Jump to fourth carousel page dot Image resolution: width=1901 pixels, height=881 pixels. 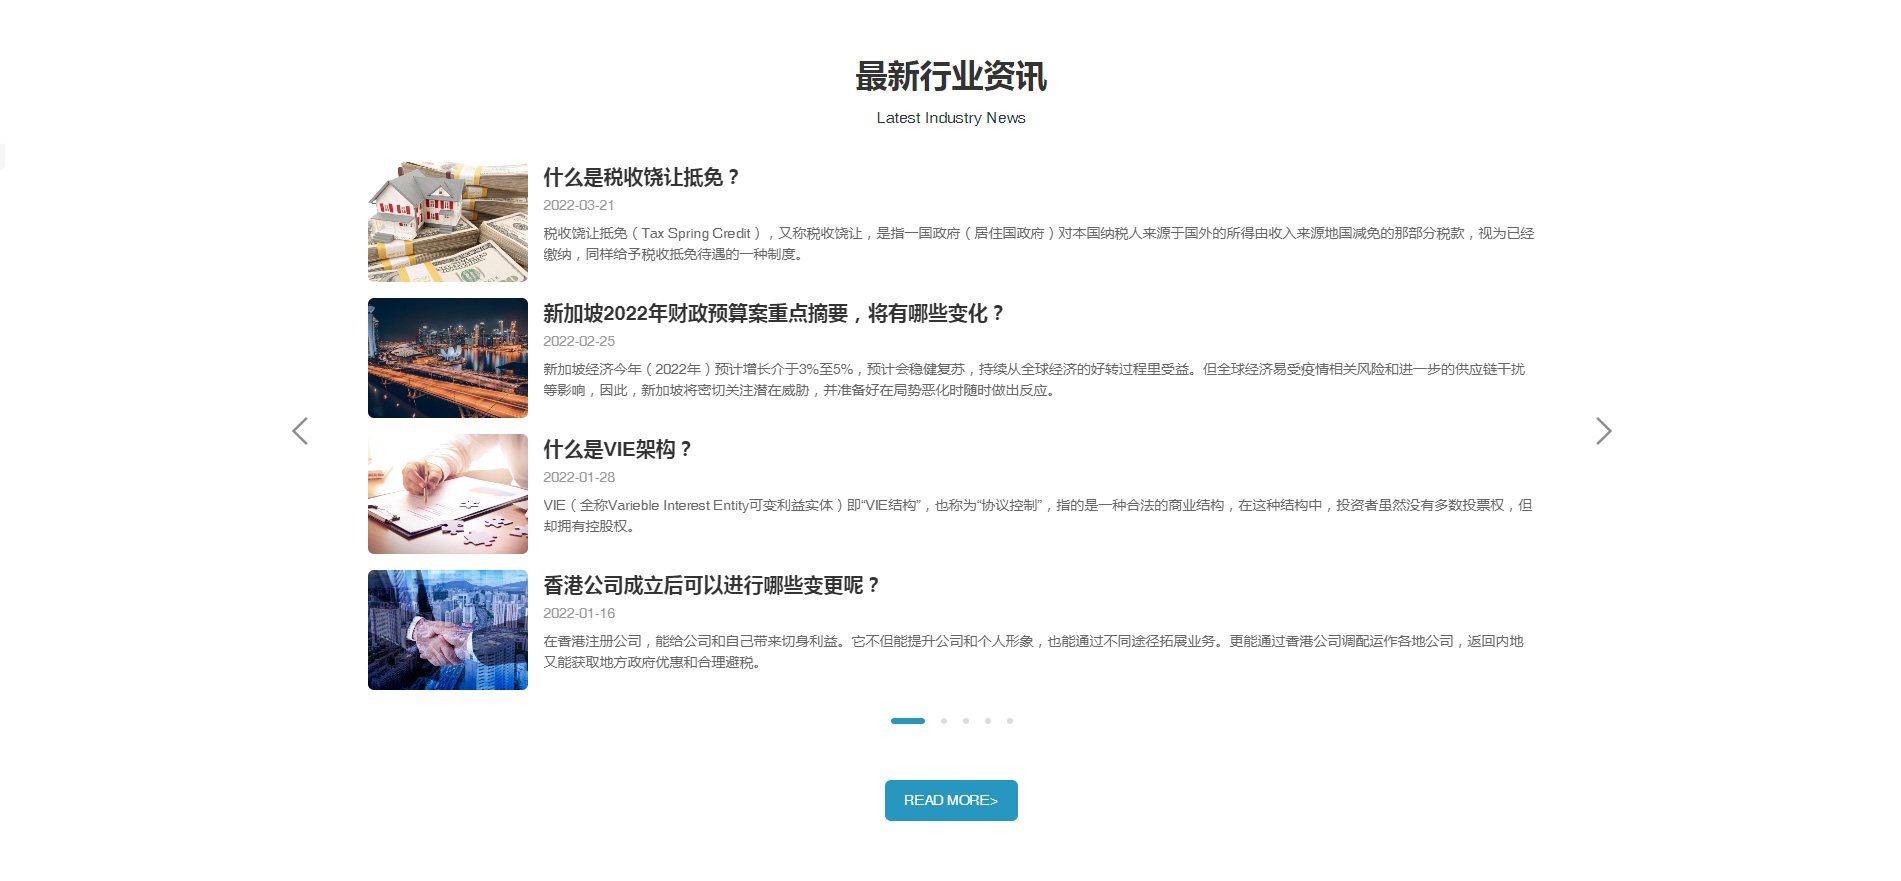pos(988,721)
